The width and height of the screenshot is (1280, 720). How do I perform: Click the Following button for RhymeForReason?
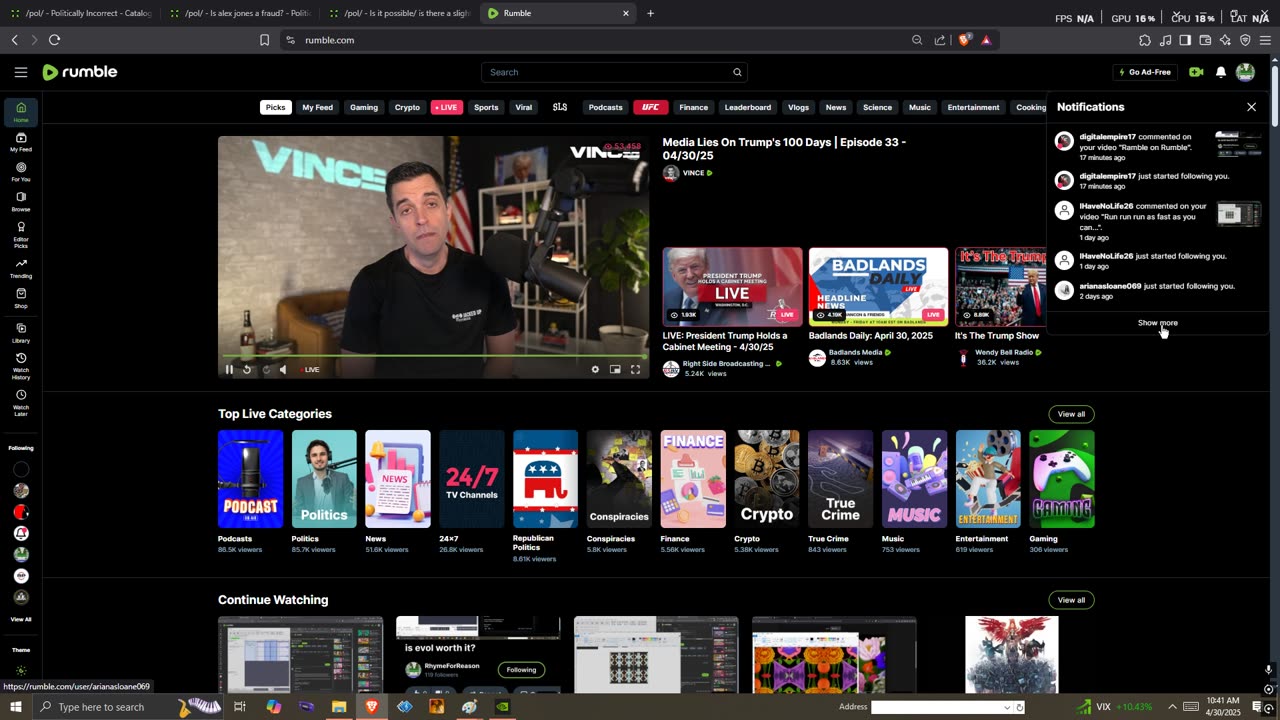(x=521, y=670)
